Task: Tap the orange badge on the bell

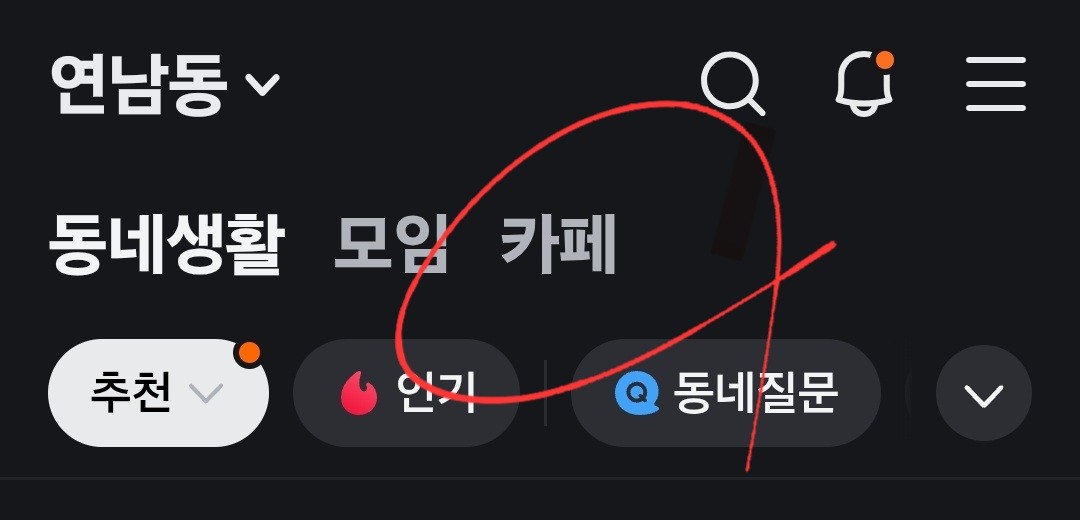Action: coord(884,60)
